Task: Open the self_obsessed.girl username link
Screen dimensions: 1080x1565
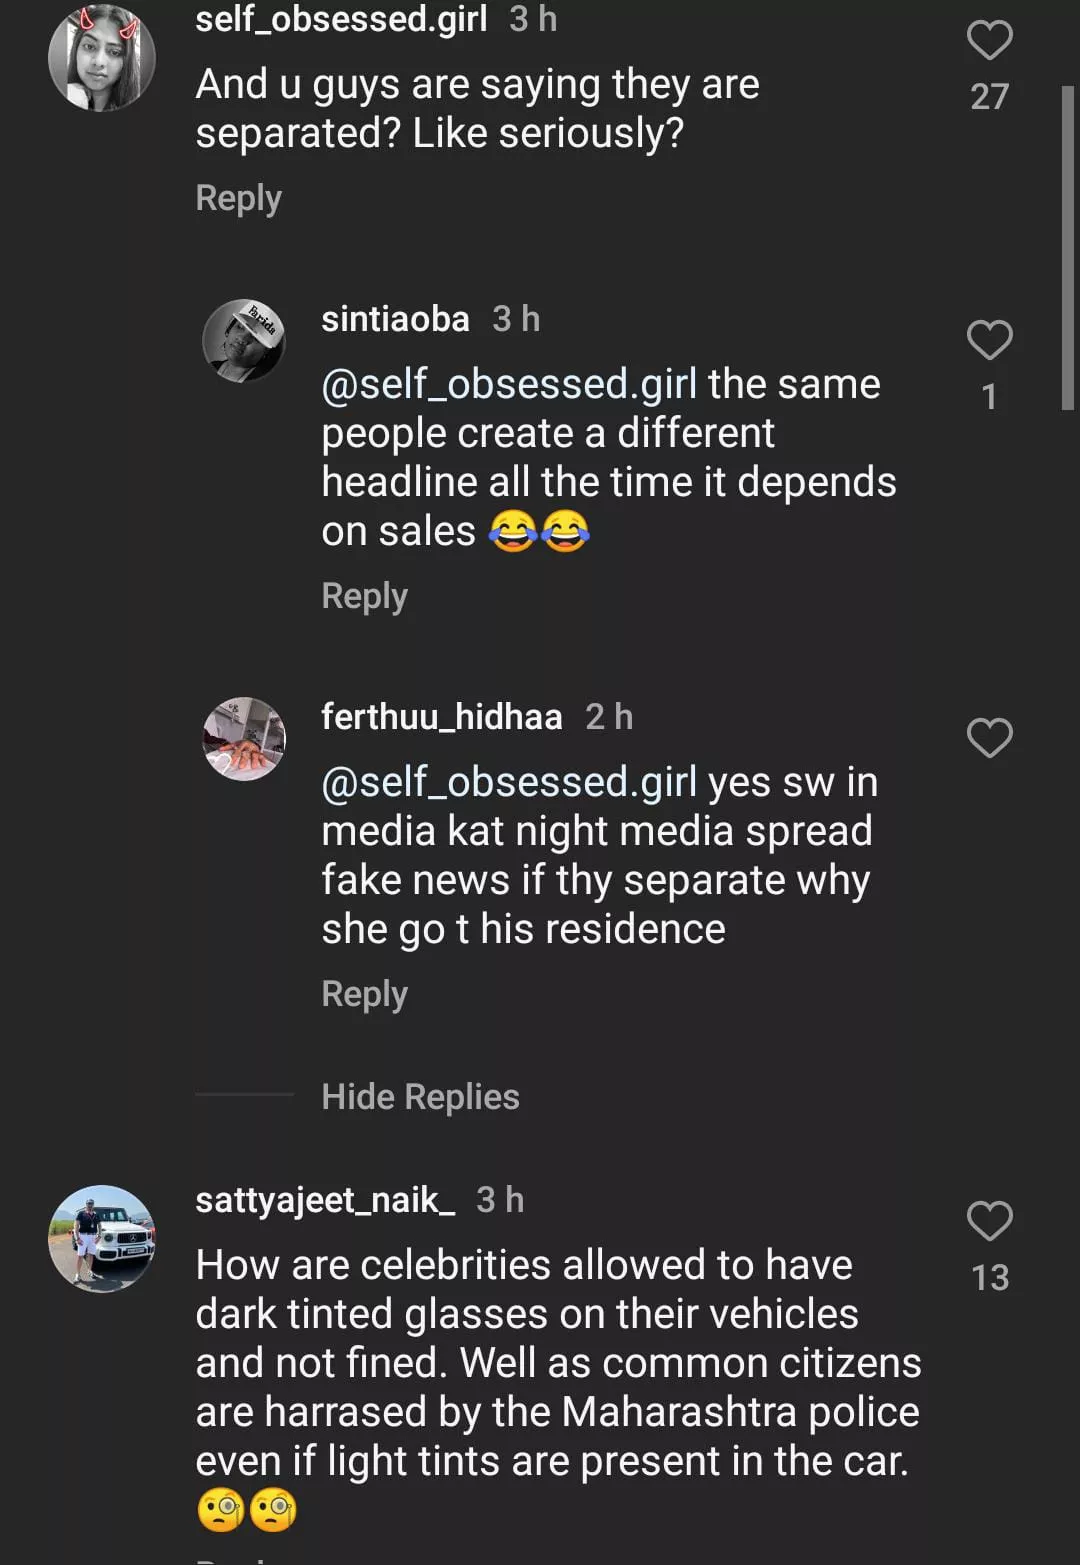Action: (x=341, y=19)
